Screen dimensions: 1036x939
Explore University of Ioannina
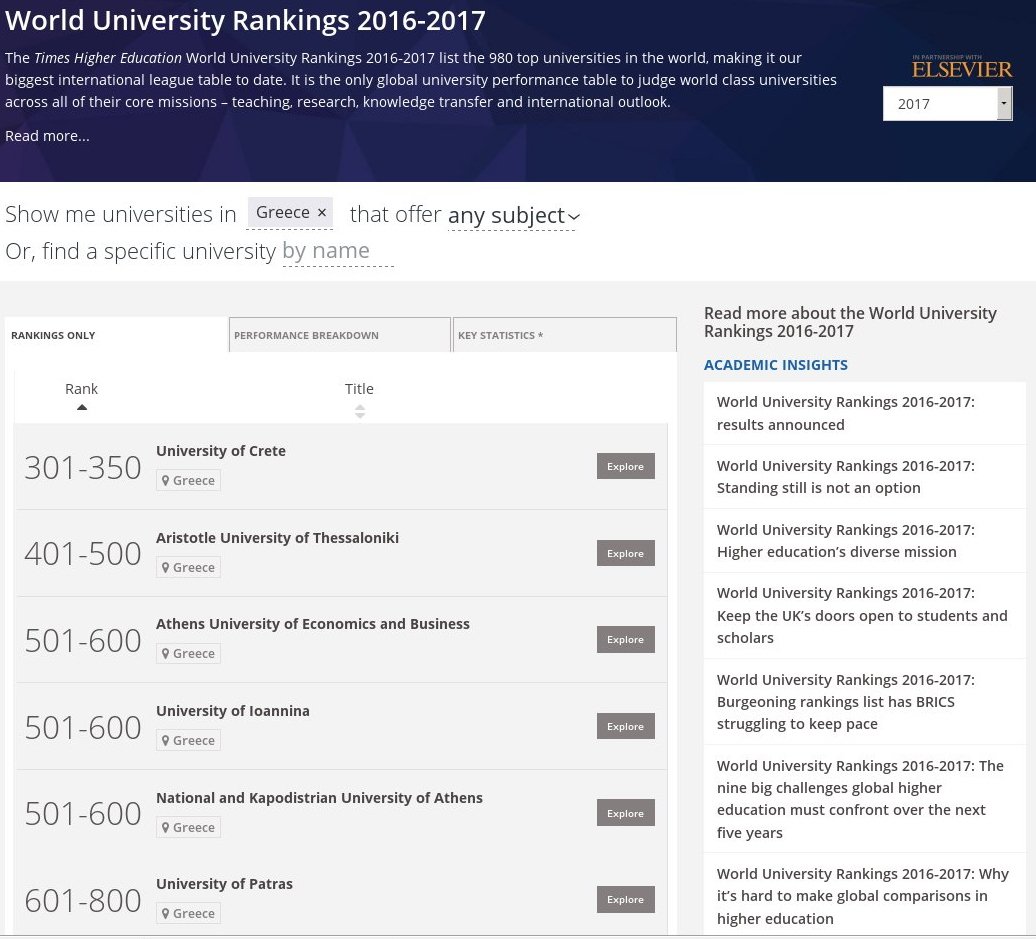pos(626,726)
